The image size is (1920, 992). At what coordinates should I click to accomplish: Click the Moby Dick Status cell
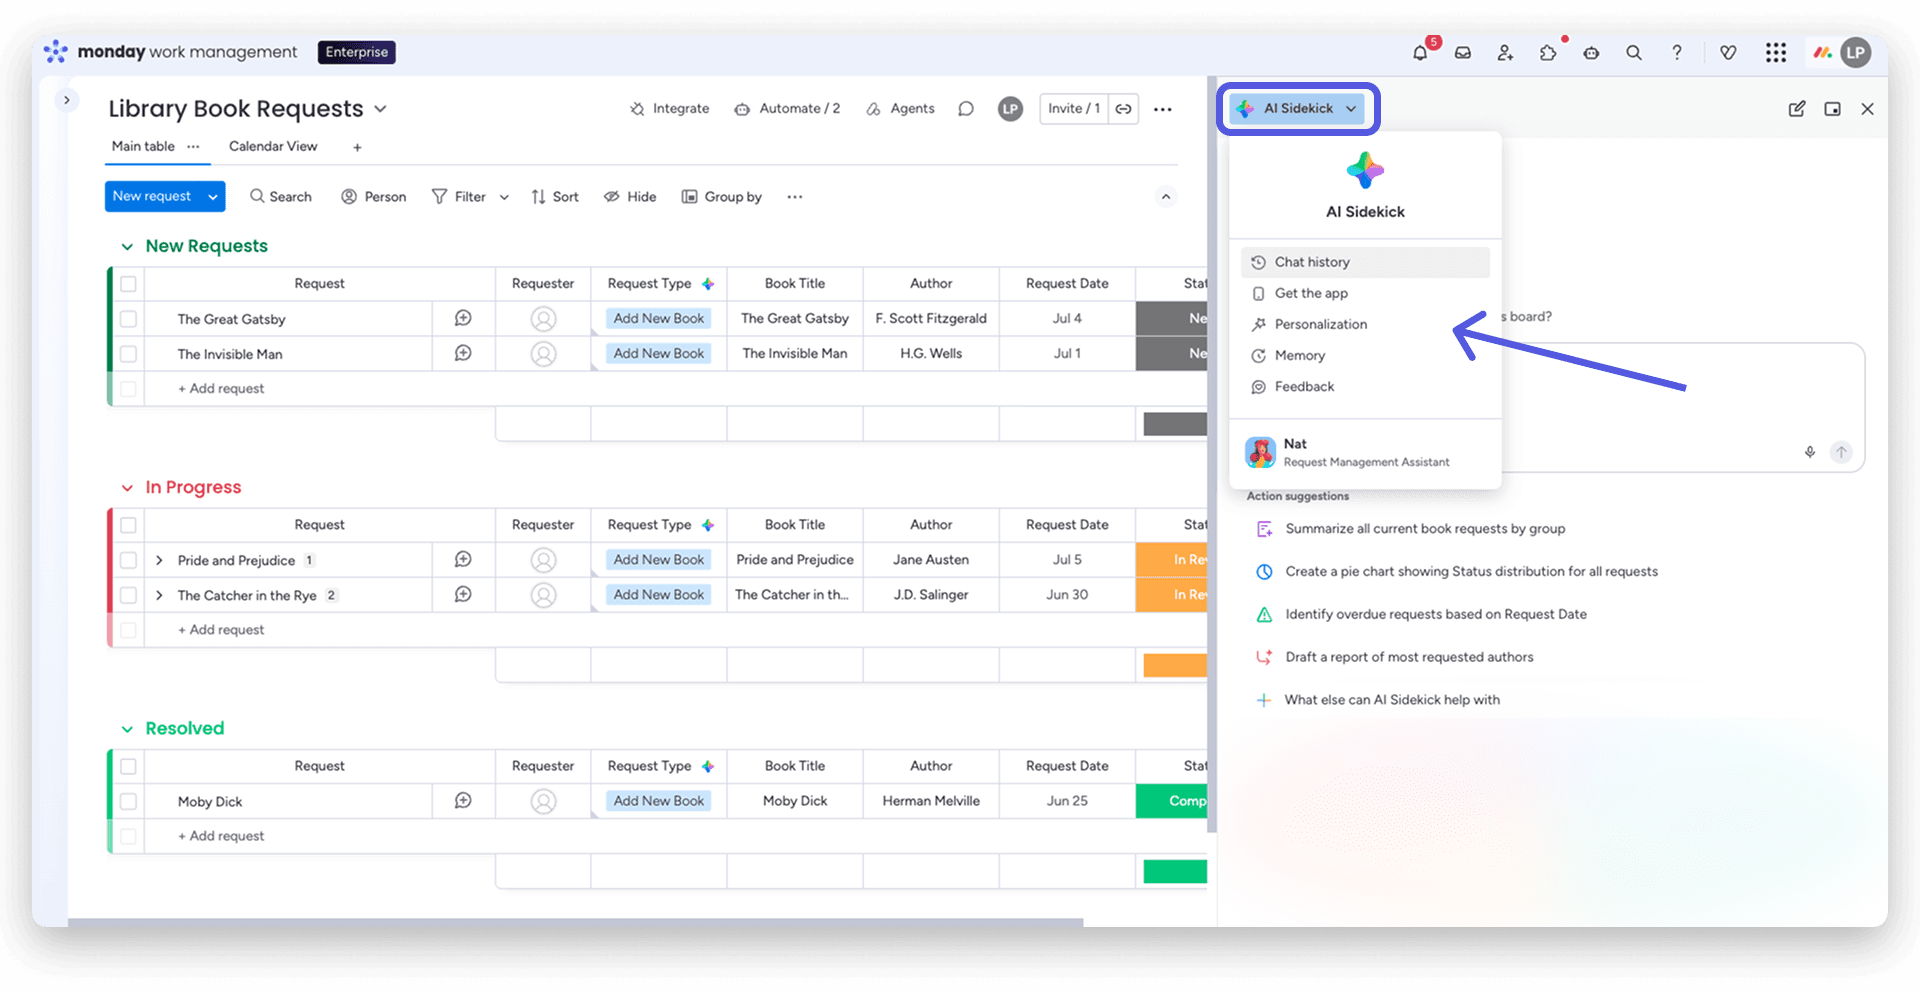tap(1171, 801)
